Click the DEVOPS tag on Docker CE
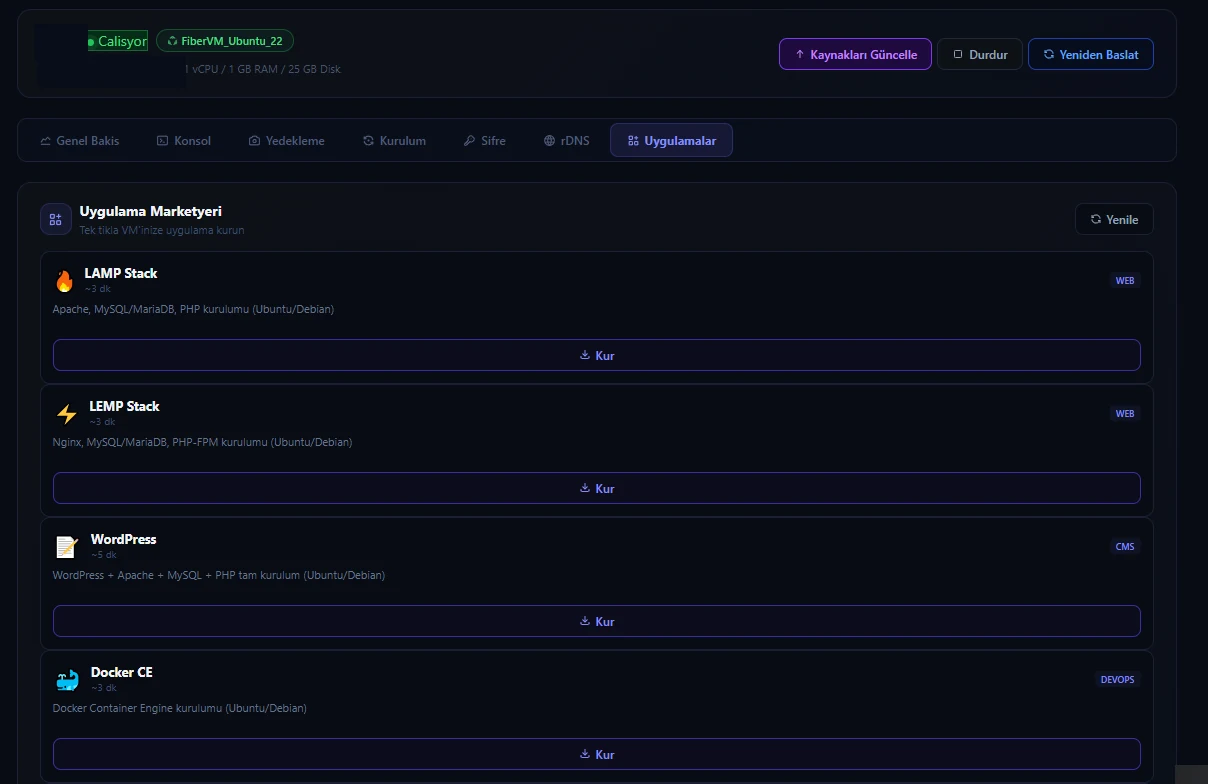The height and width of the screenshot is (784, 1208). [x=1117, y=680]
